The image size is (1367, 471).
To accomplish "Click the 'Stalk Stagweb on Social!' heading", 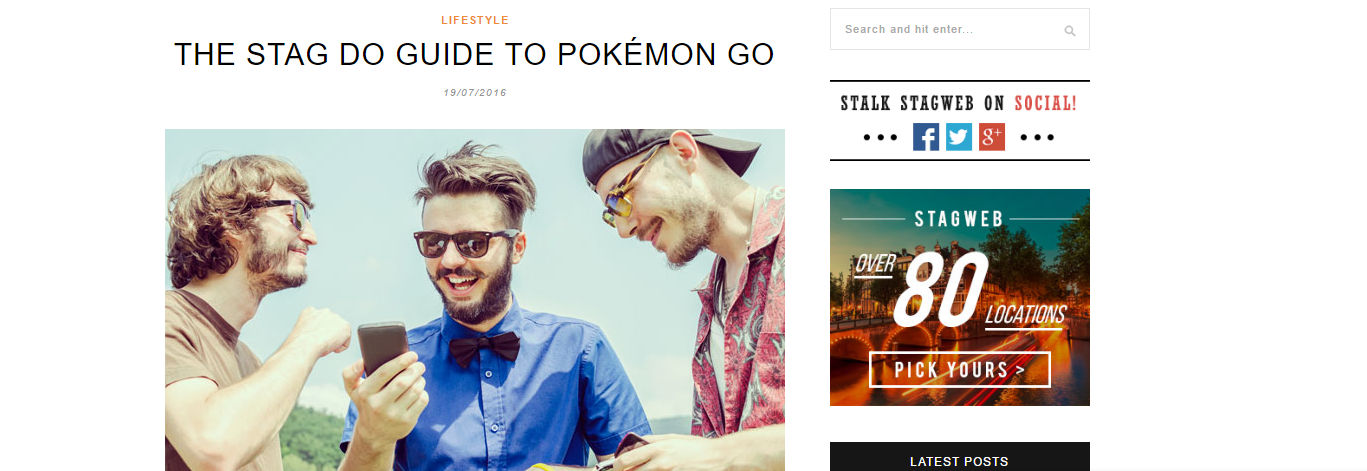I will pyautogui.click(x=959, y=102).
